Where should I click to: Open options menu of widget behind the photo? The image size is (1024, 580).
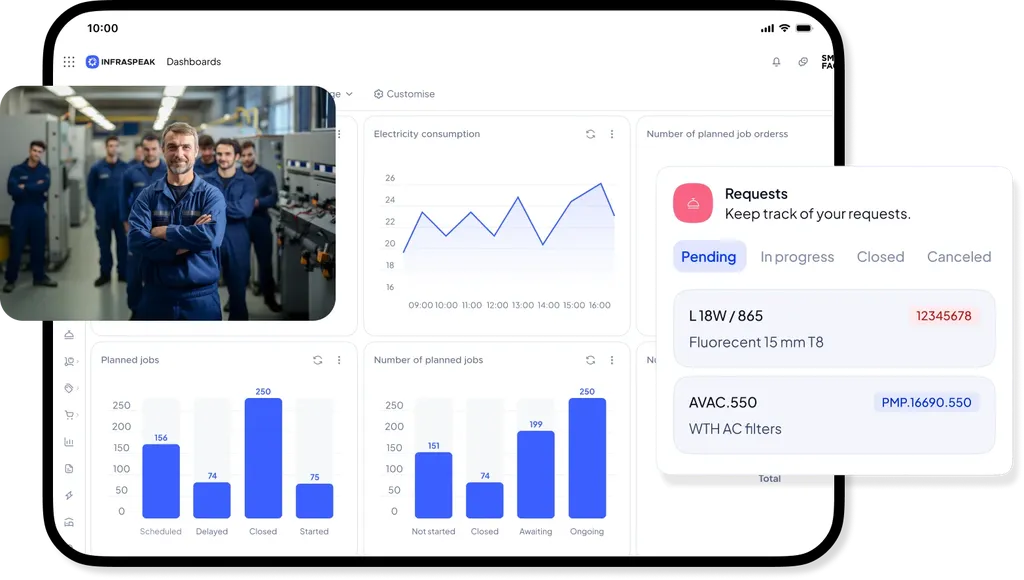tap(339, 134)
